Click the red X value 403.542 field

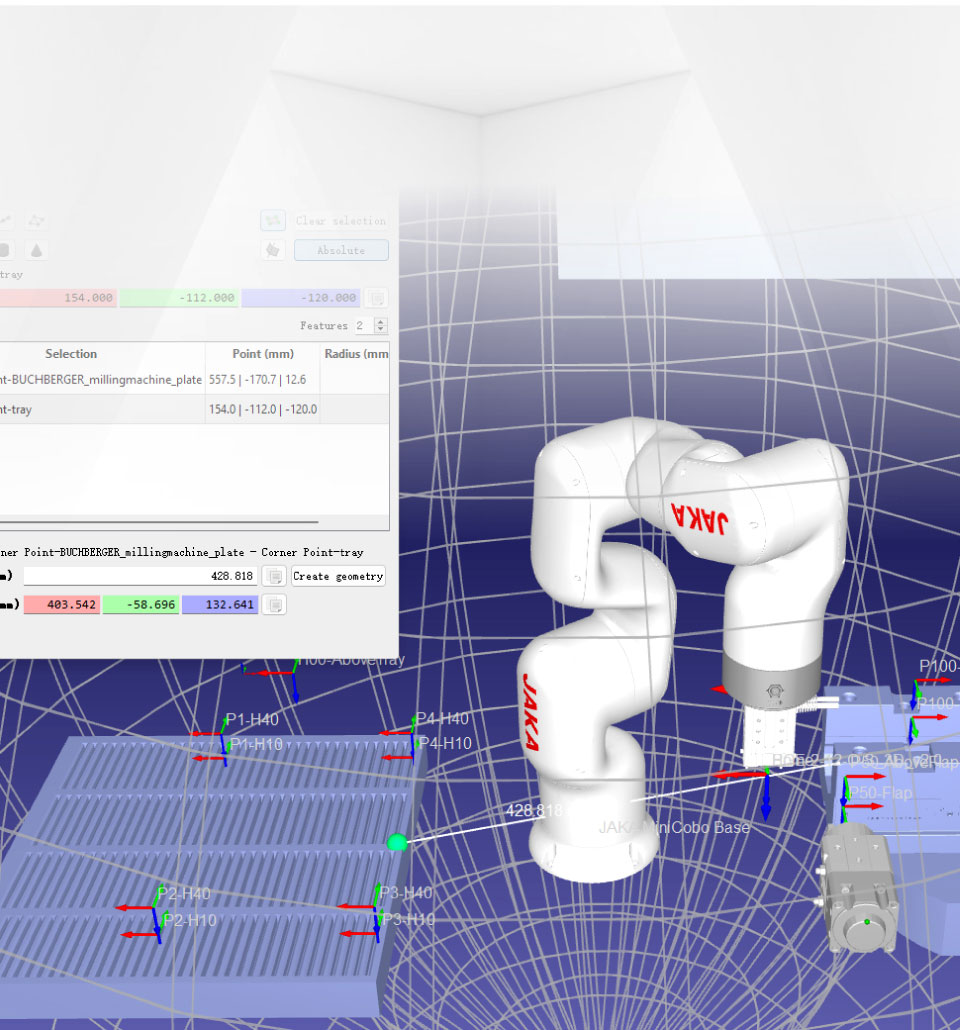[62, 604]
